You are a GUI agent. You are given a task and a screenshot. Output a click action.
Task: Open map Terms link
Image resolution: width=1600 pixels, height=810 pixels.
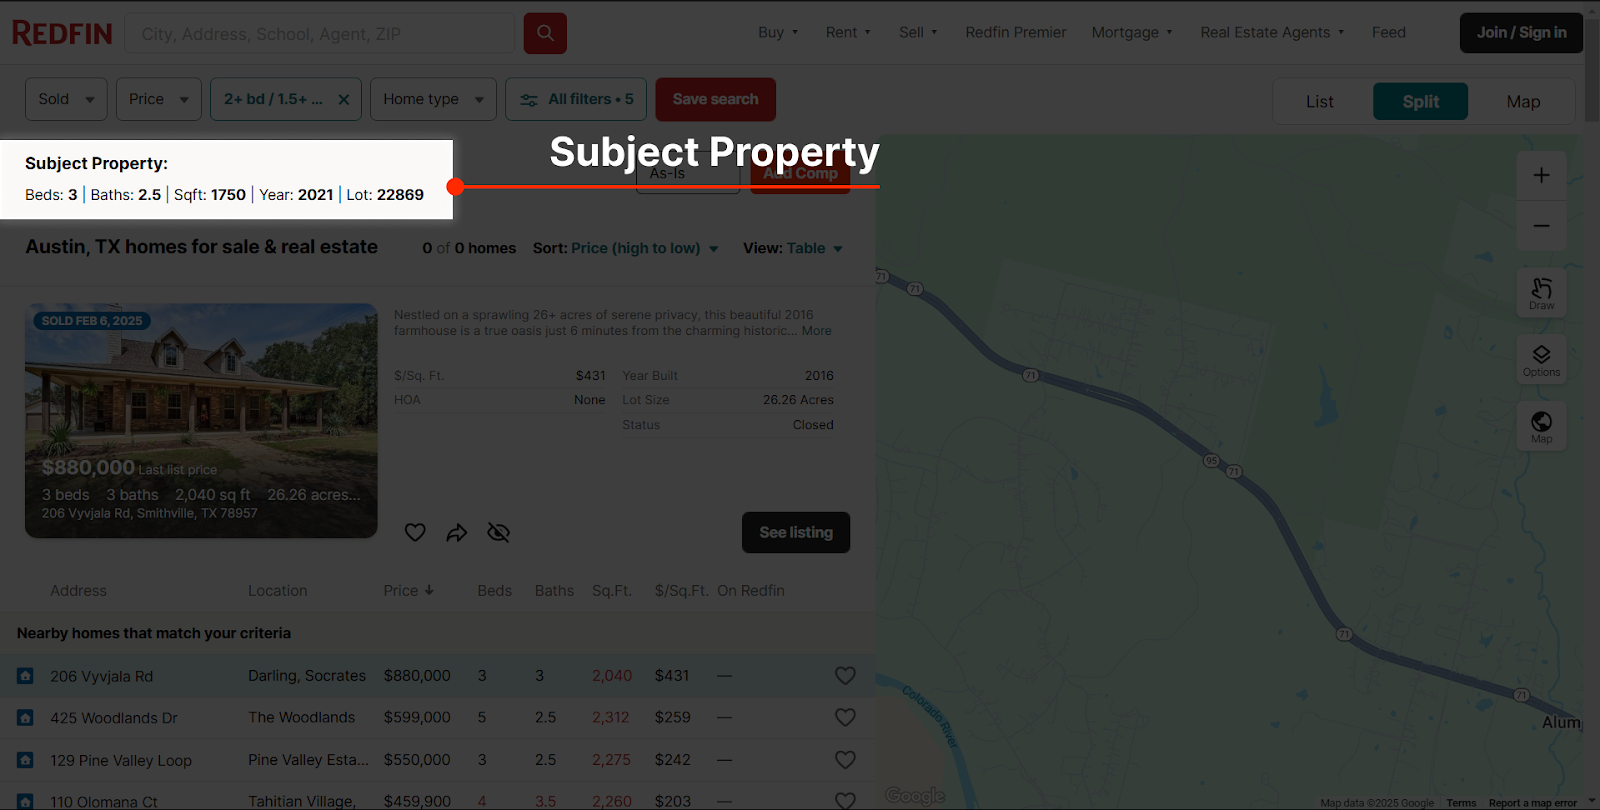point(1461,803)
